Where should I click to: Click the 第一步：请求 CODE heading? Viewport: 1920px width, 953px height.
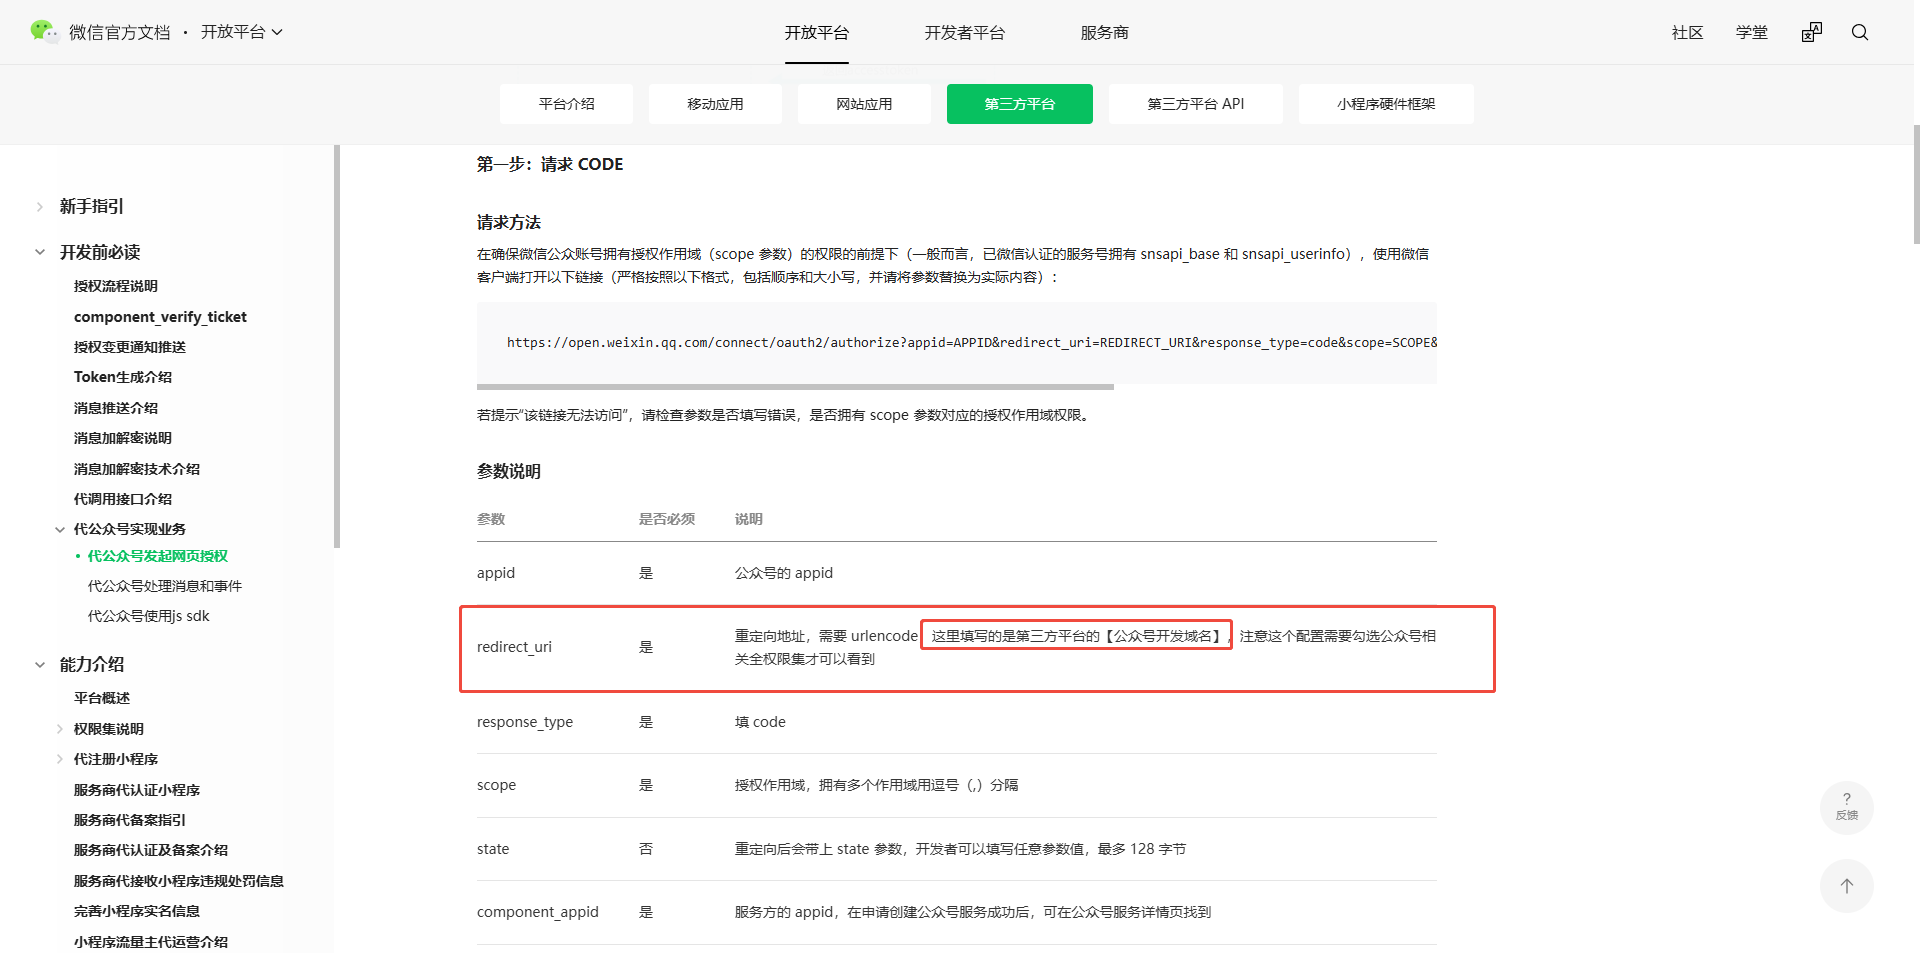550,164
